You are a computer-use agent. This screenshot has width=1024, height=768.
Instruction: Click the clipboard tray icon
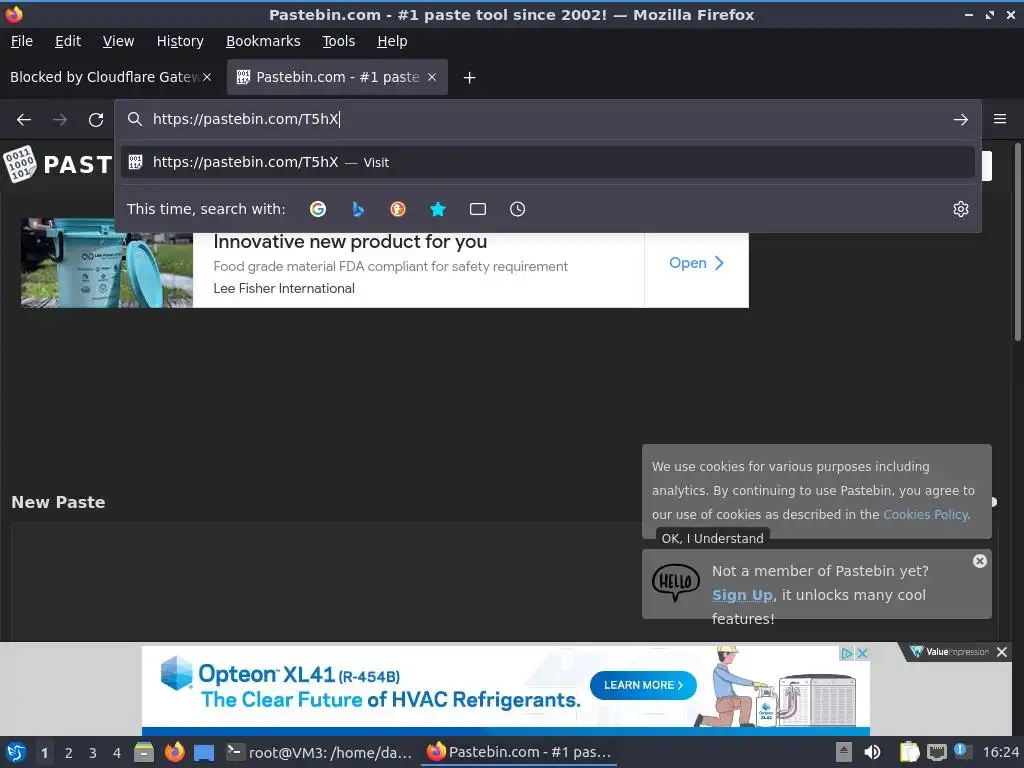(x=909, y=752)
